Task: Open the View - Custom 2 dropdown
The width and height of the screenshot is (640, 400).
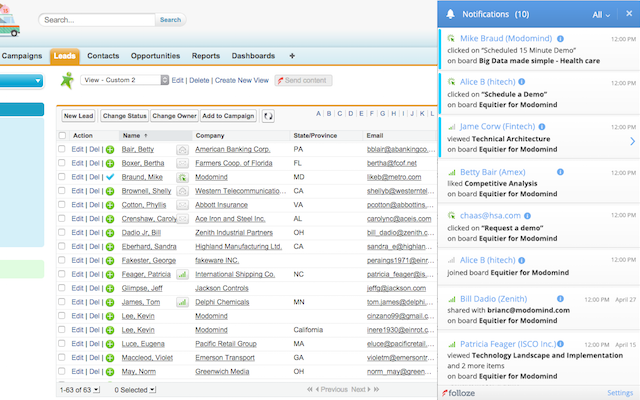Action: [x=124, y=80]
